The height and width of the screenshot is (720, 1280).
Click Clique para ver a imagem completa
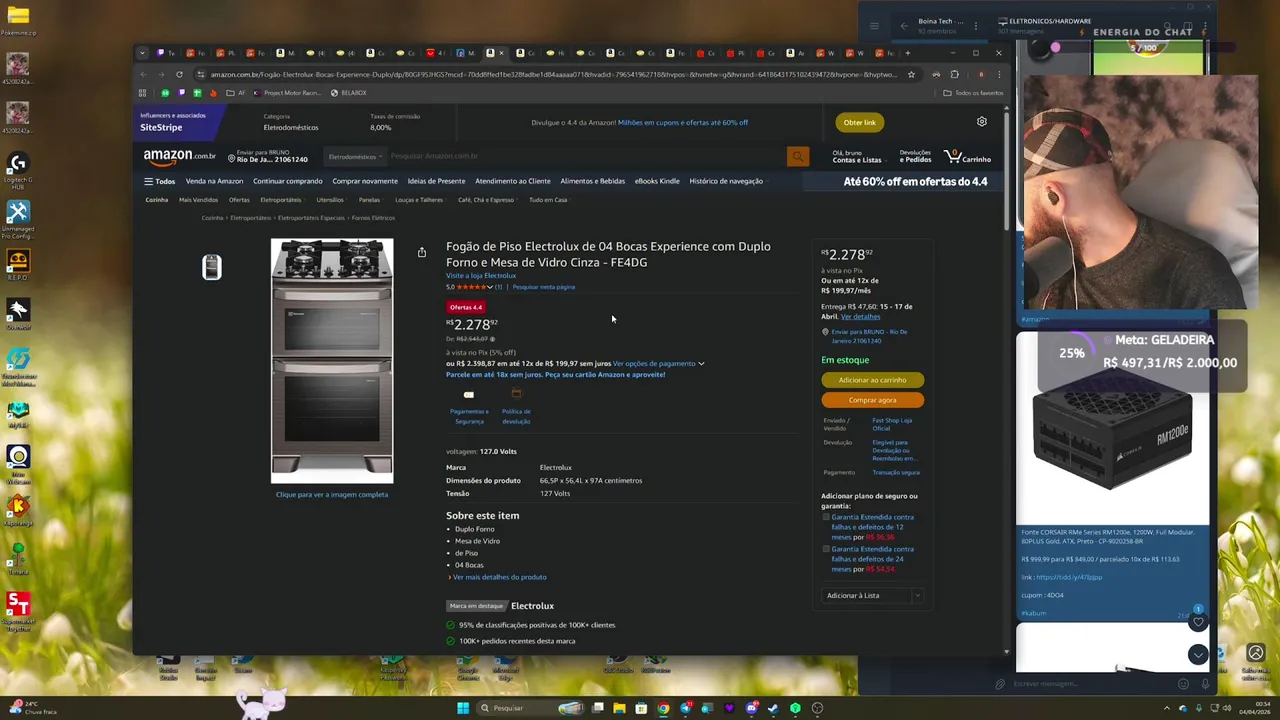click(332, 494)
